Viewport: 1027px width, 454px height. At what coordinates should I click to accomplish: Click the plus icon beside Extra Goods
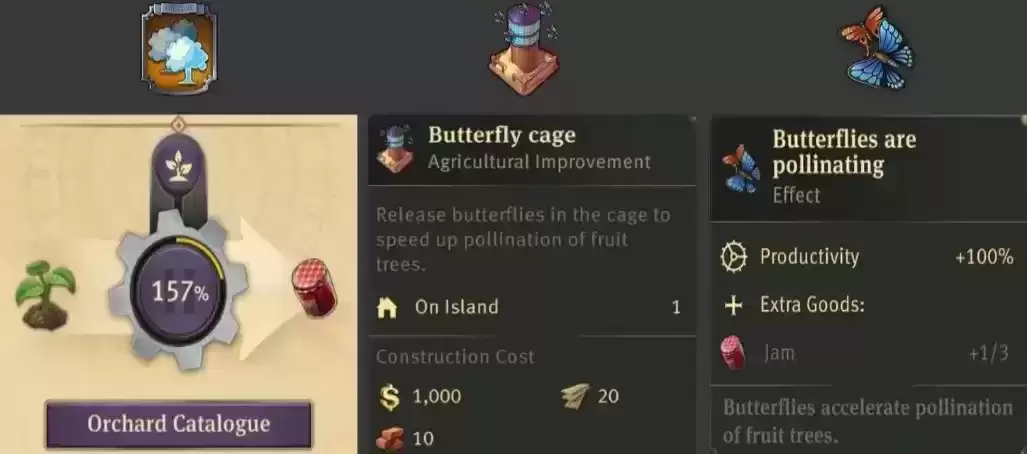coord(734,305)
